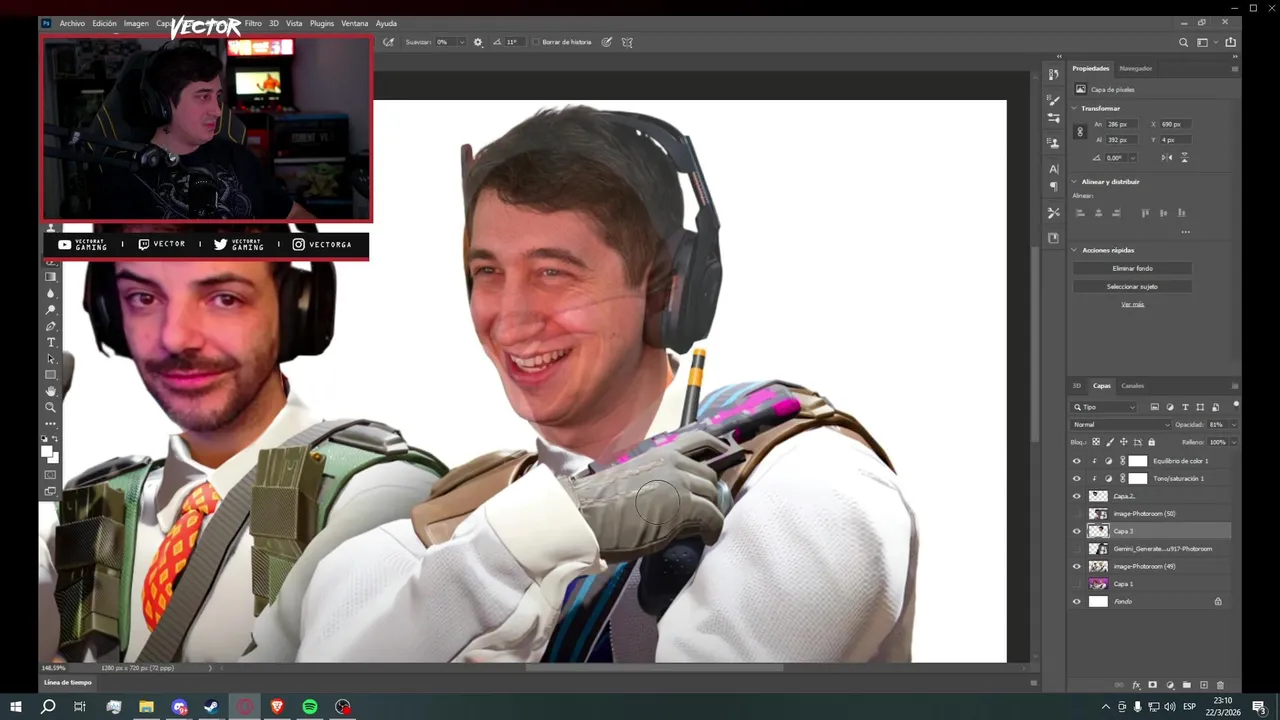Delete layer trash icon

click(x=1221, y=685)
